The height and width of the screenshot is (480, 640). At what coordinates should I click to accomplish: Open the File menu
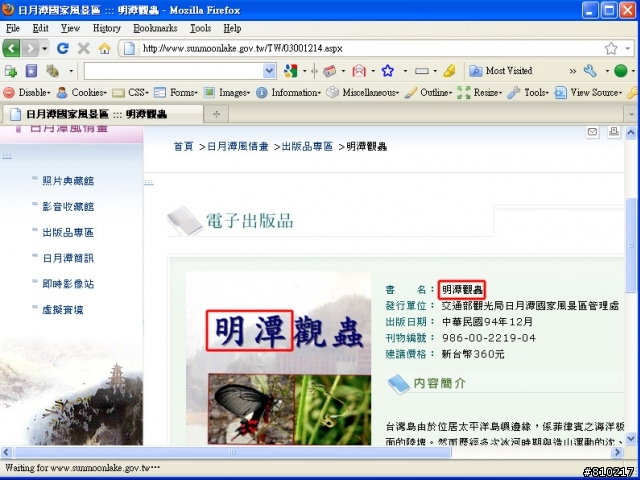tap(13, 29)
